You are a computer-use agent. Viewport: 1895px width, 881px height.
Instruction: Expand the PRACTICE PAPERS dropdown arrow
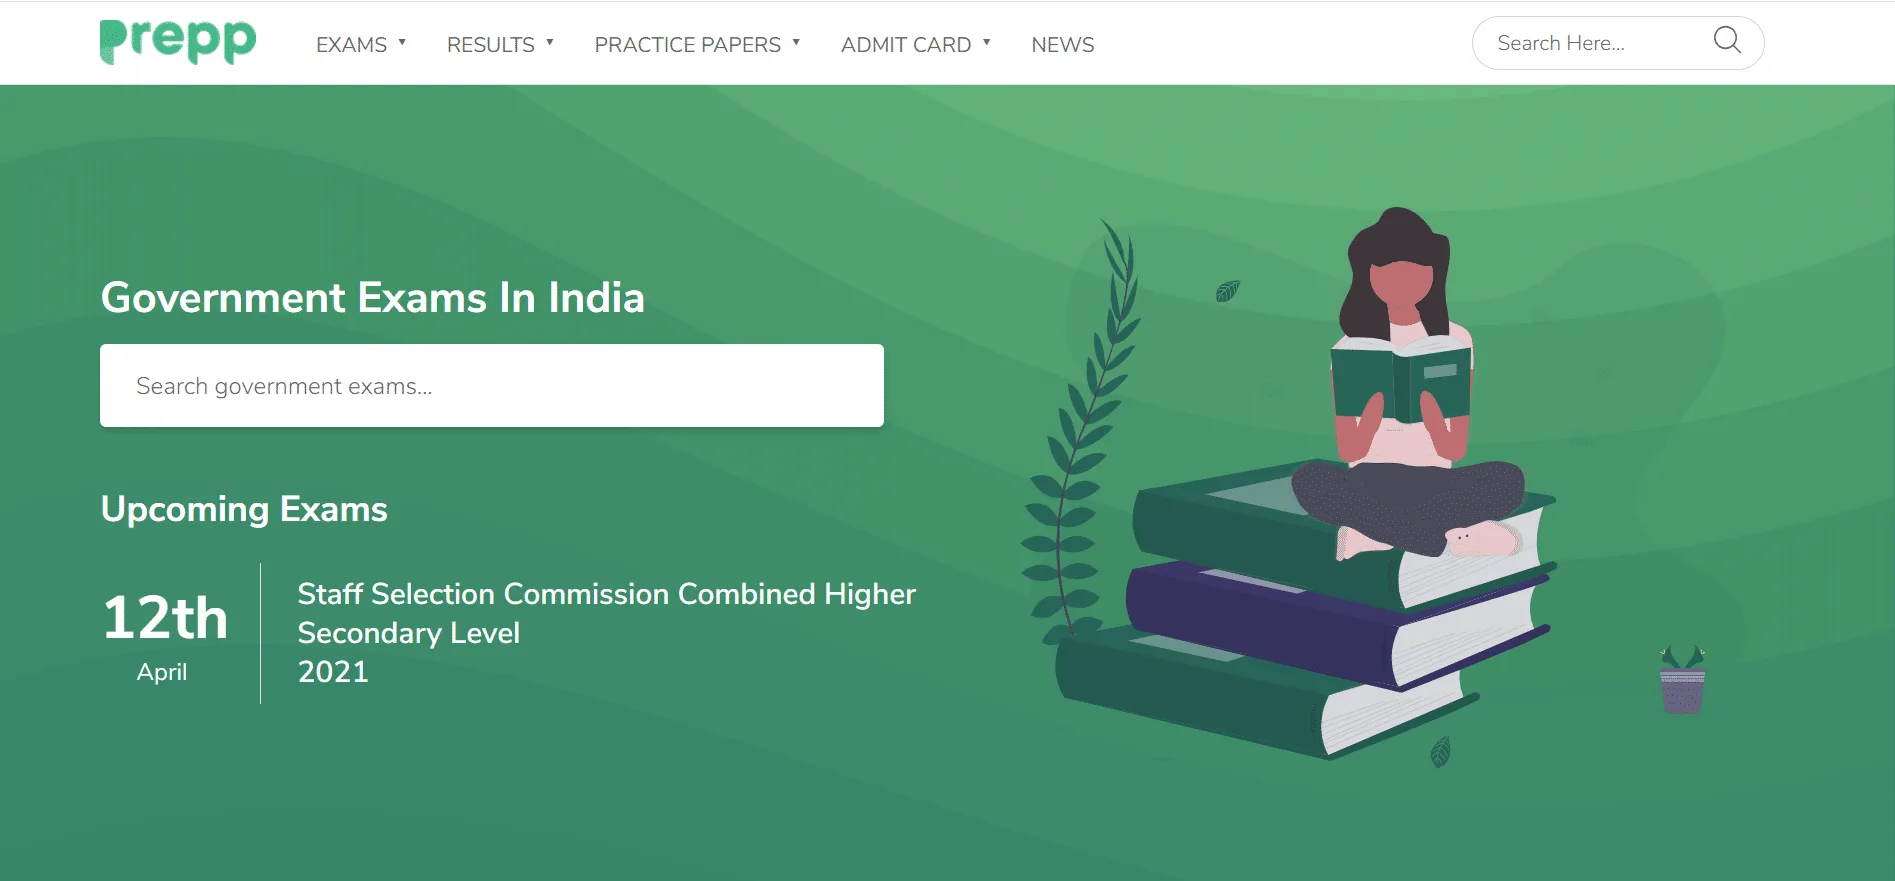[x=796, y=42]
